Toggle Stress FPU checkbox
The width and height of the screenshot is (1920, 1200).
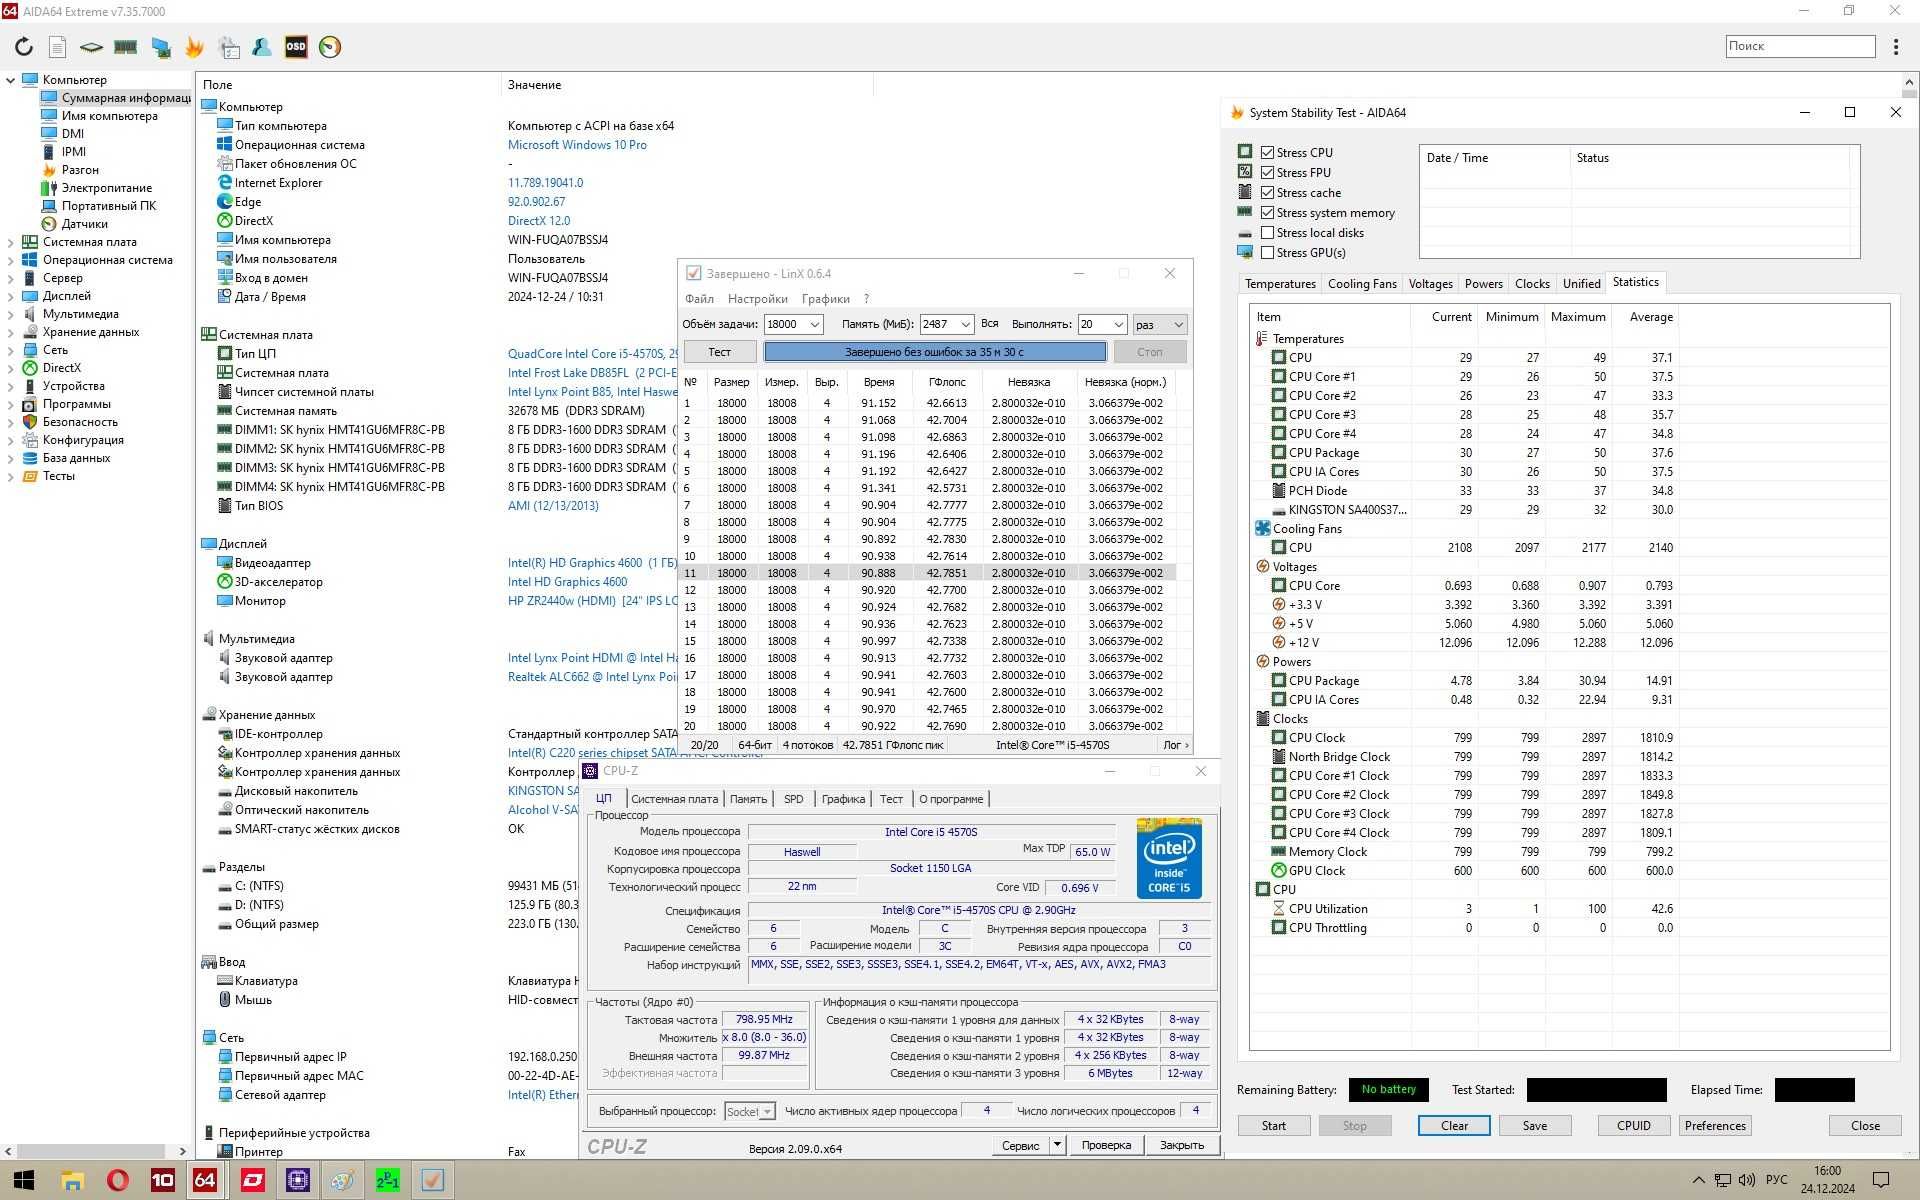pyautogui.click(x=1267, y=172)
